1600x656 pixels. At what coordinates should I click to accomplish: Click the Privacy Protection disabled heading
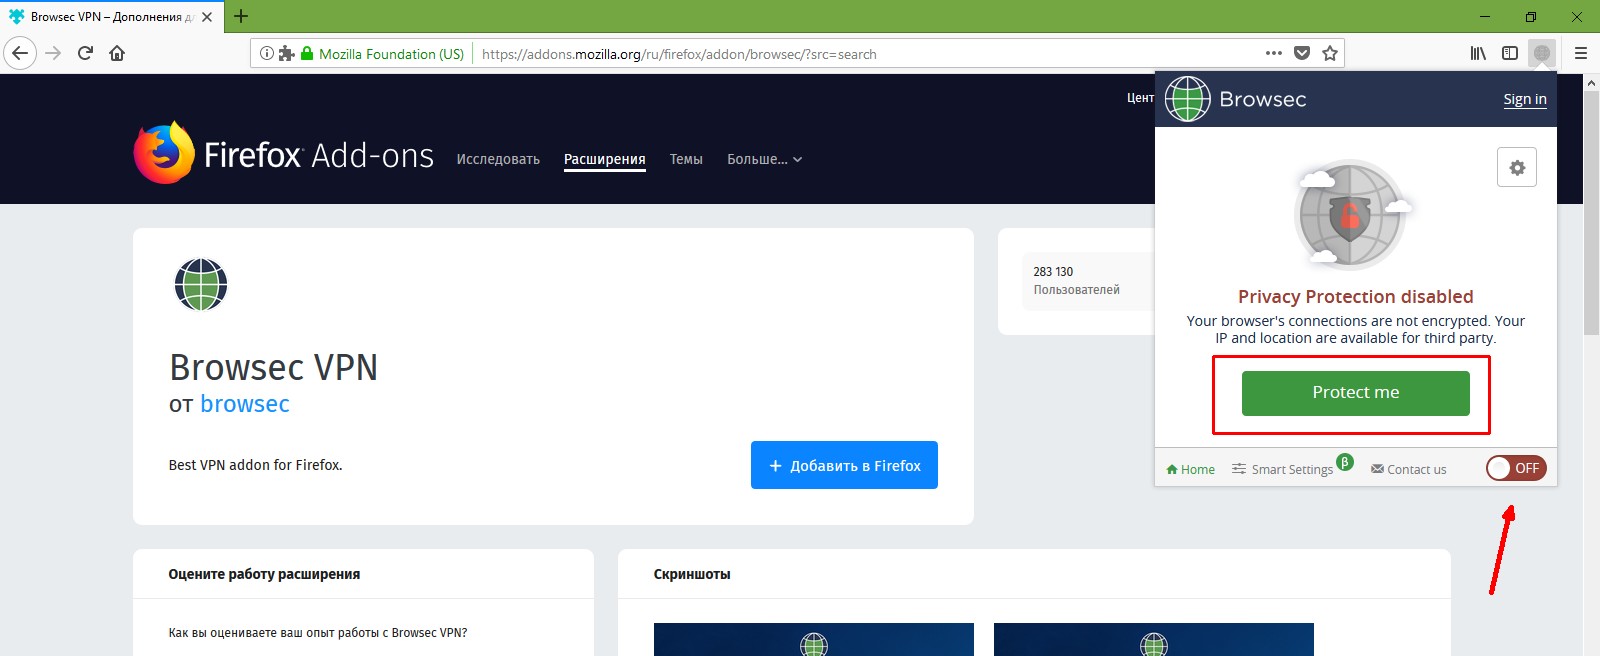(x=1356, y=296)
